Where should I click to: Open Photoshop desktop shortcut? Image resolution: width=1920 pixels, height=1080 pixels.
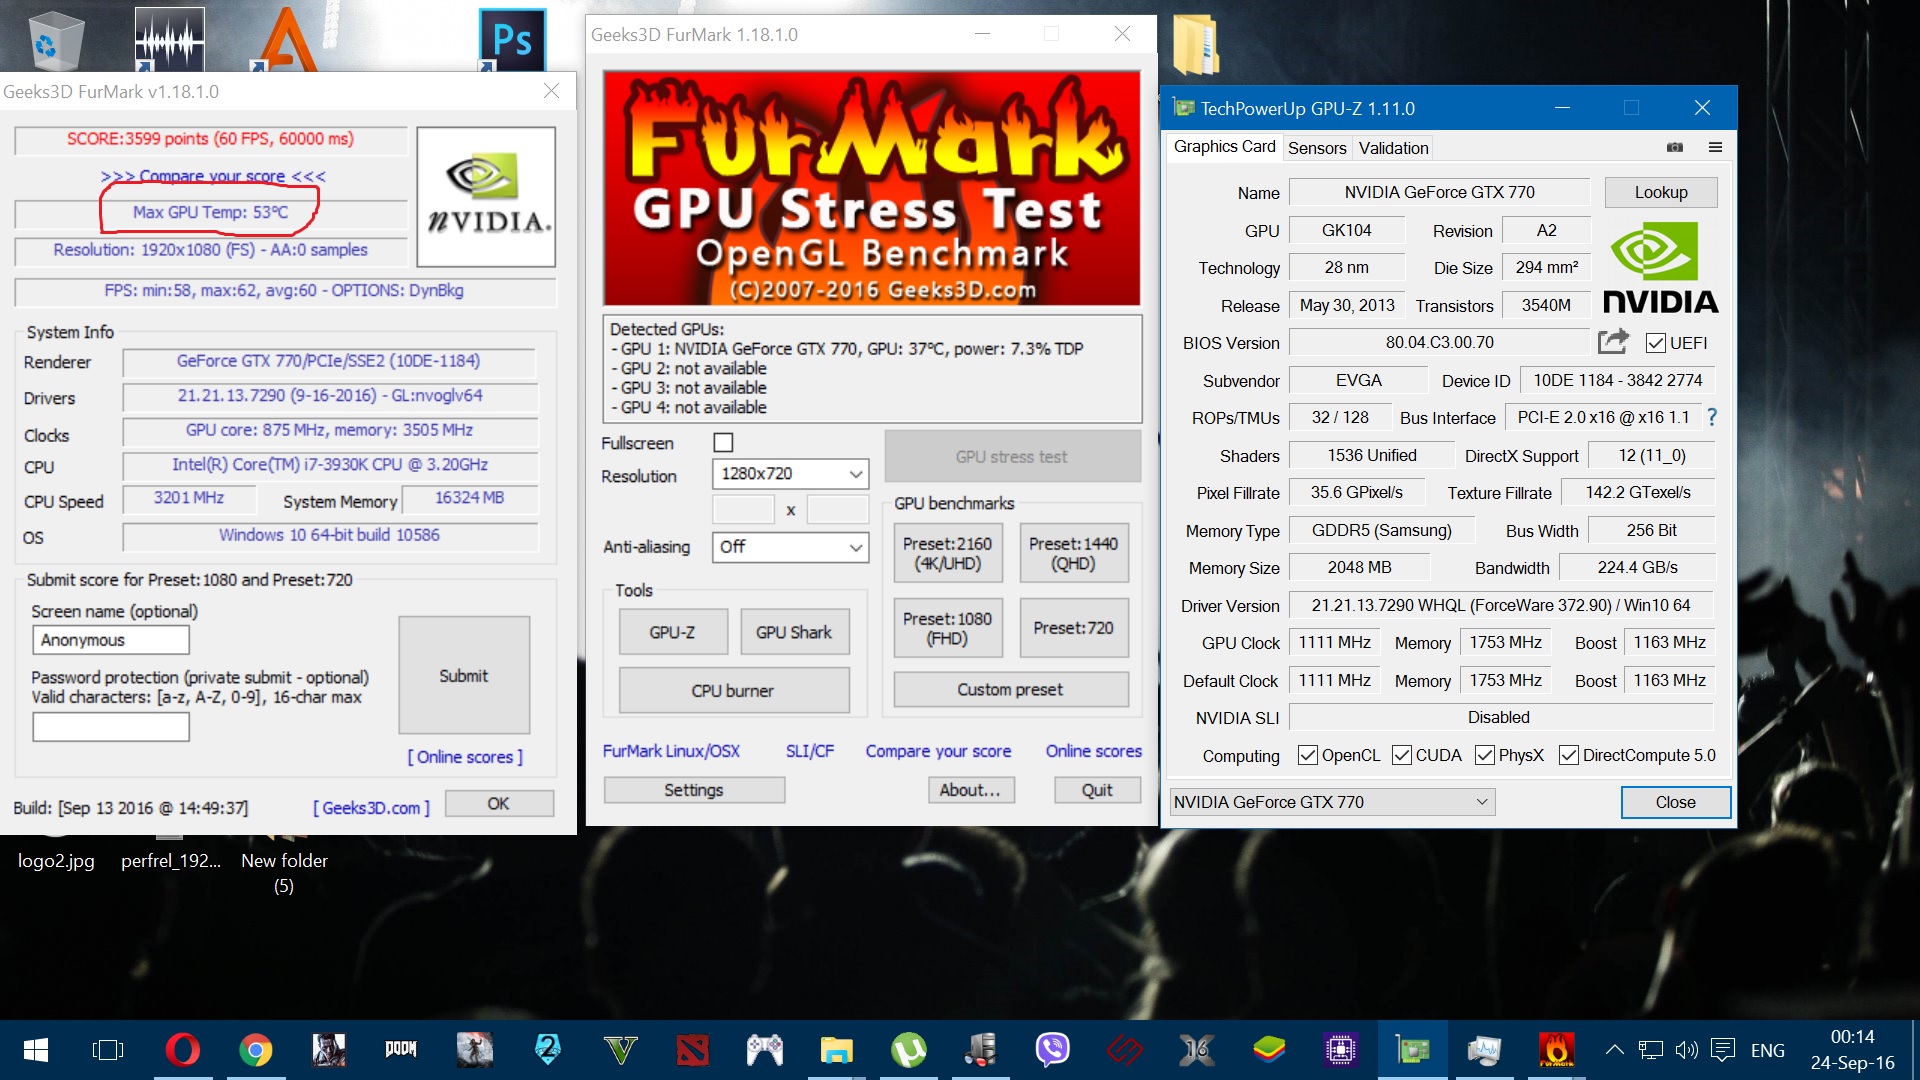coord(512,40)
